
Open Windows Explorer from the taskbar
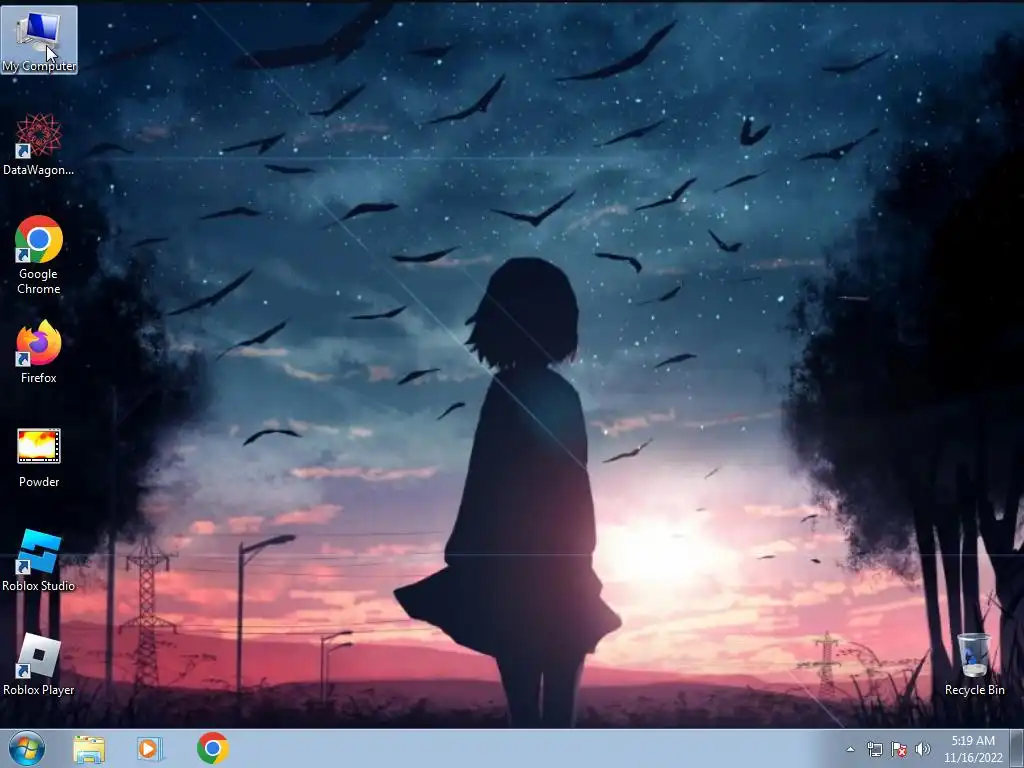tap(89, 749)
